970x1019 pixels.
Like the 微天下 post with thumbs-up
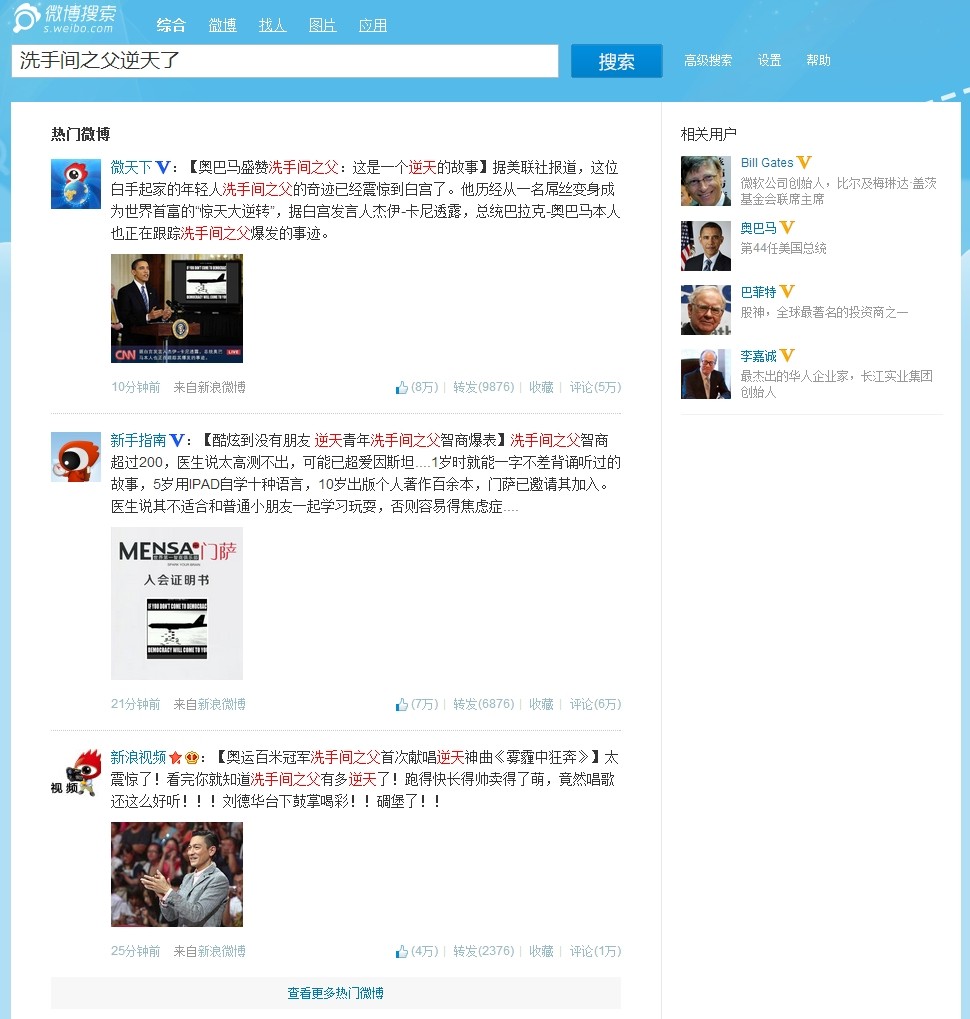(402, 387)
